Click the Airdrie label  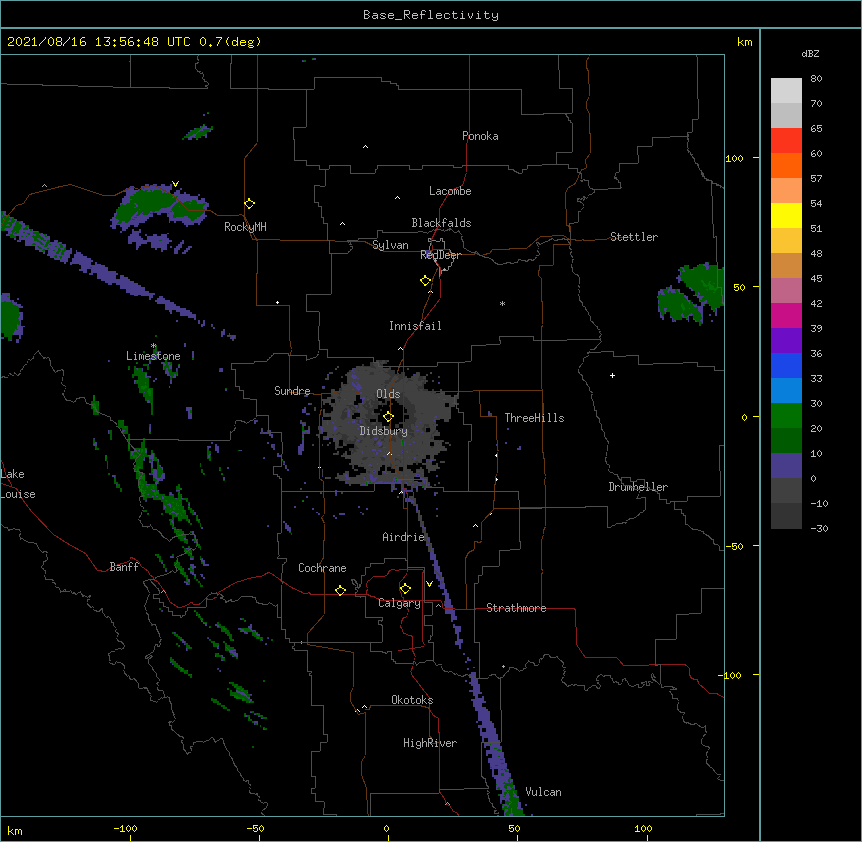[403, 537]
